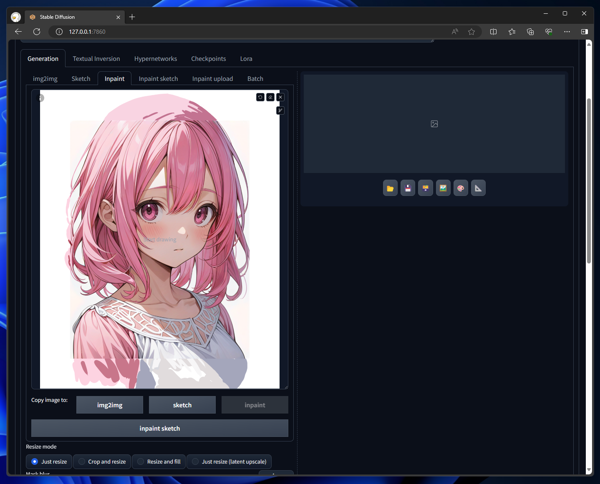Close the Stable Diffusion browser tab
The width and height of the screenshot is (600, 484).
point(118,17)
